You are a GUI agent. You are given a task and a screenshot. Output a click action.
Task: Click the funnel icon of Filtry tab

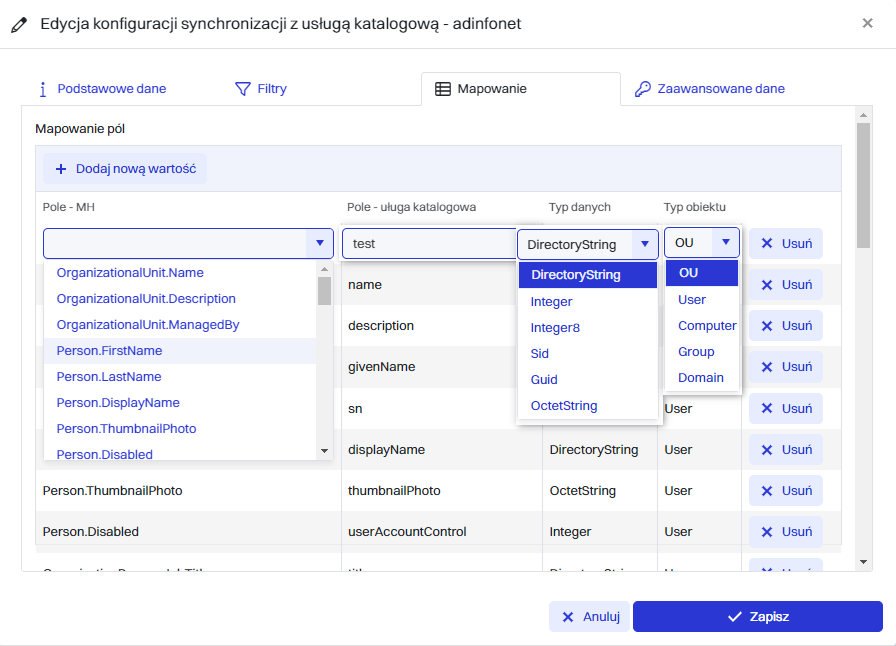pos(242,89)
